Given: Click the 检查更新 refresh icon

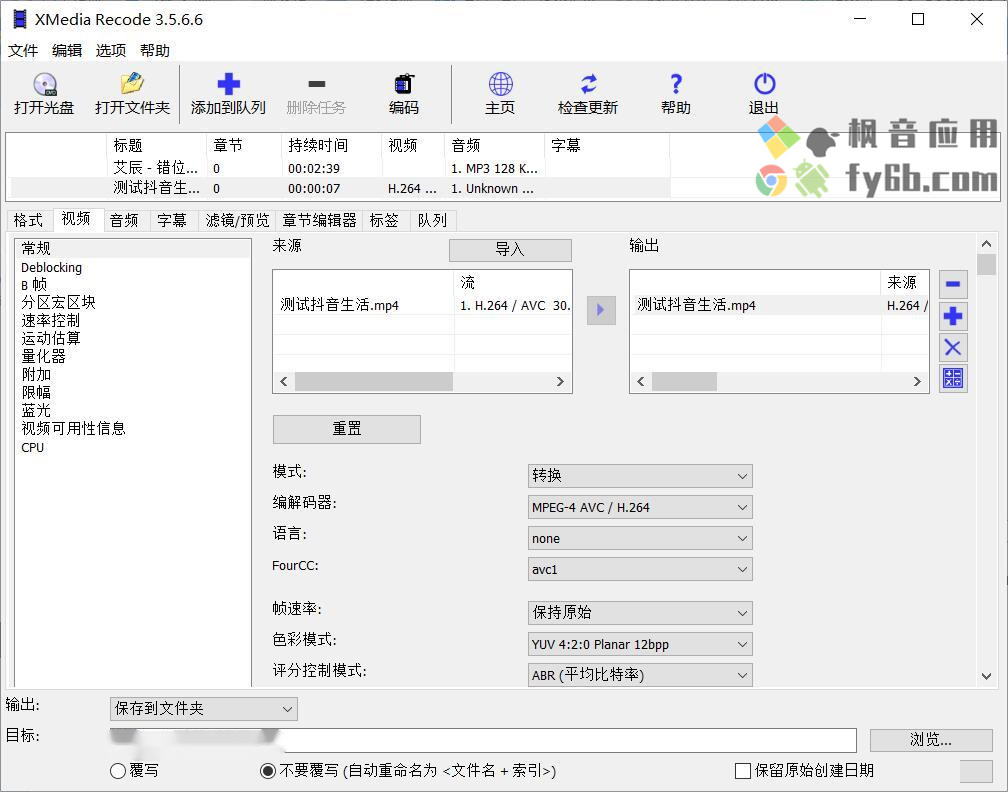Looking at the screenshot, I should (588, 84).
